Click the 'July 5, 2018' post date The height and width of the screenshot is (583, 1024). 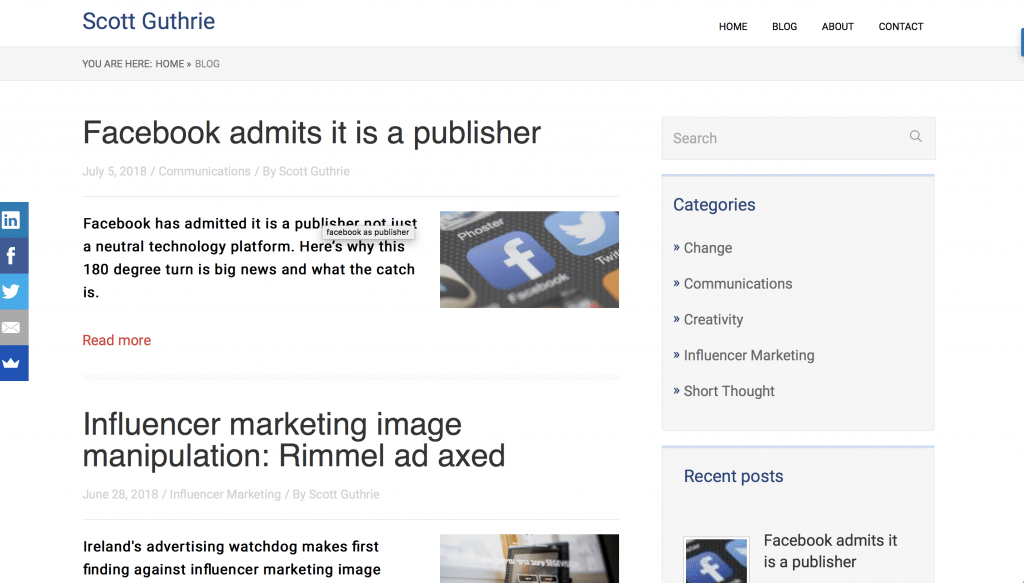(114, 171)
